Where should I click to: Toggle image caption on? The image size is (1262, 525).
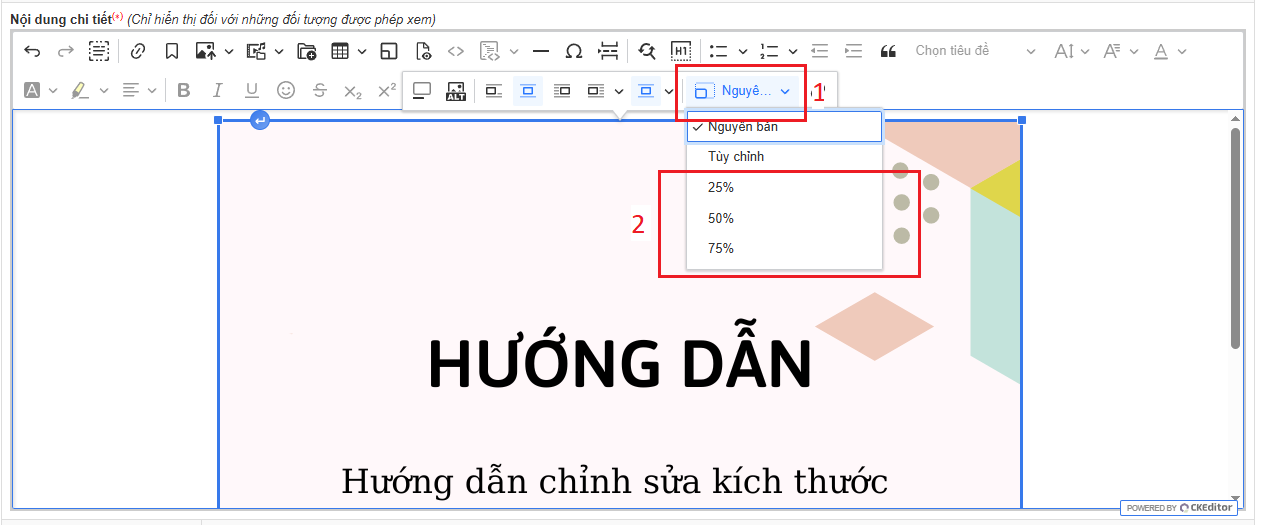[x=422, y=91]
